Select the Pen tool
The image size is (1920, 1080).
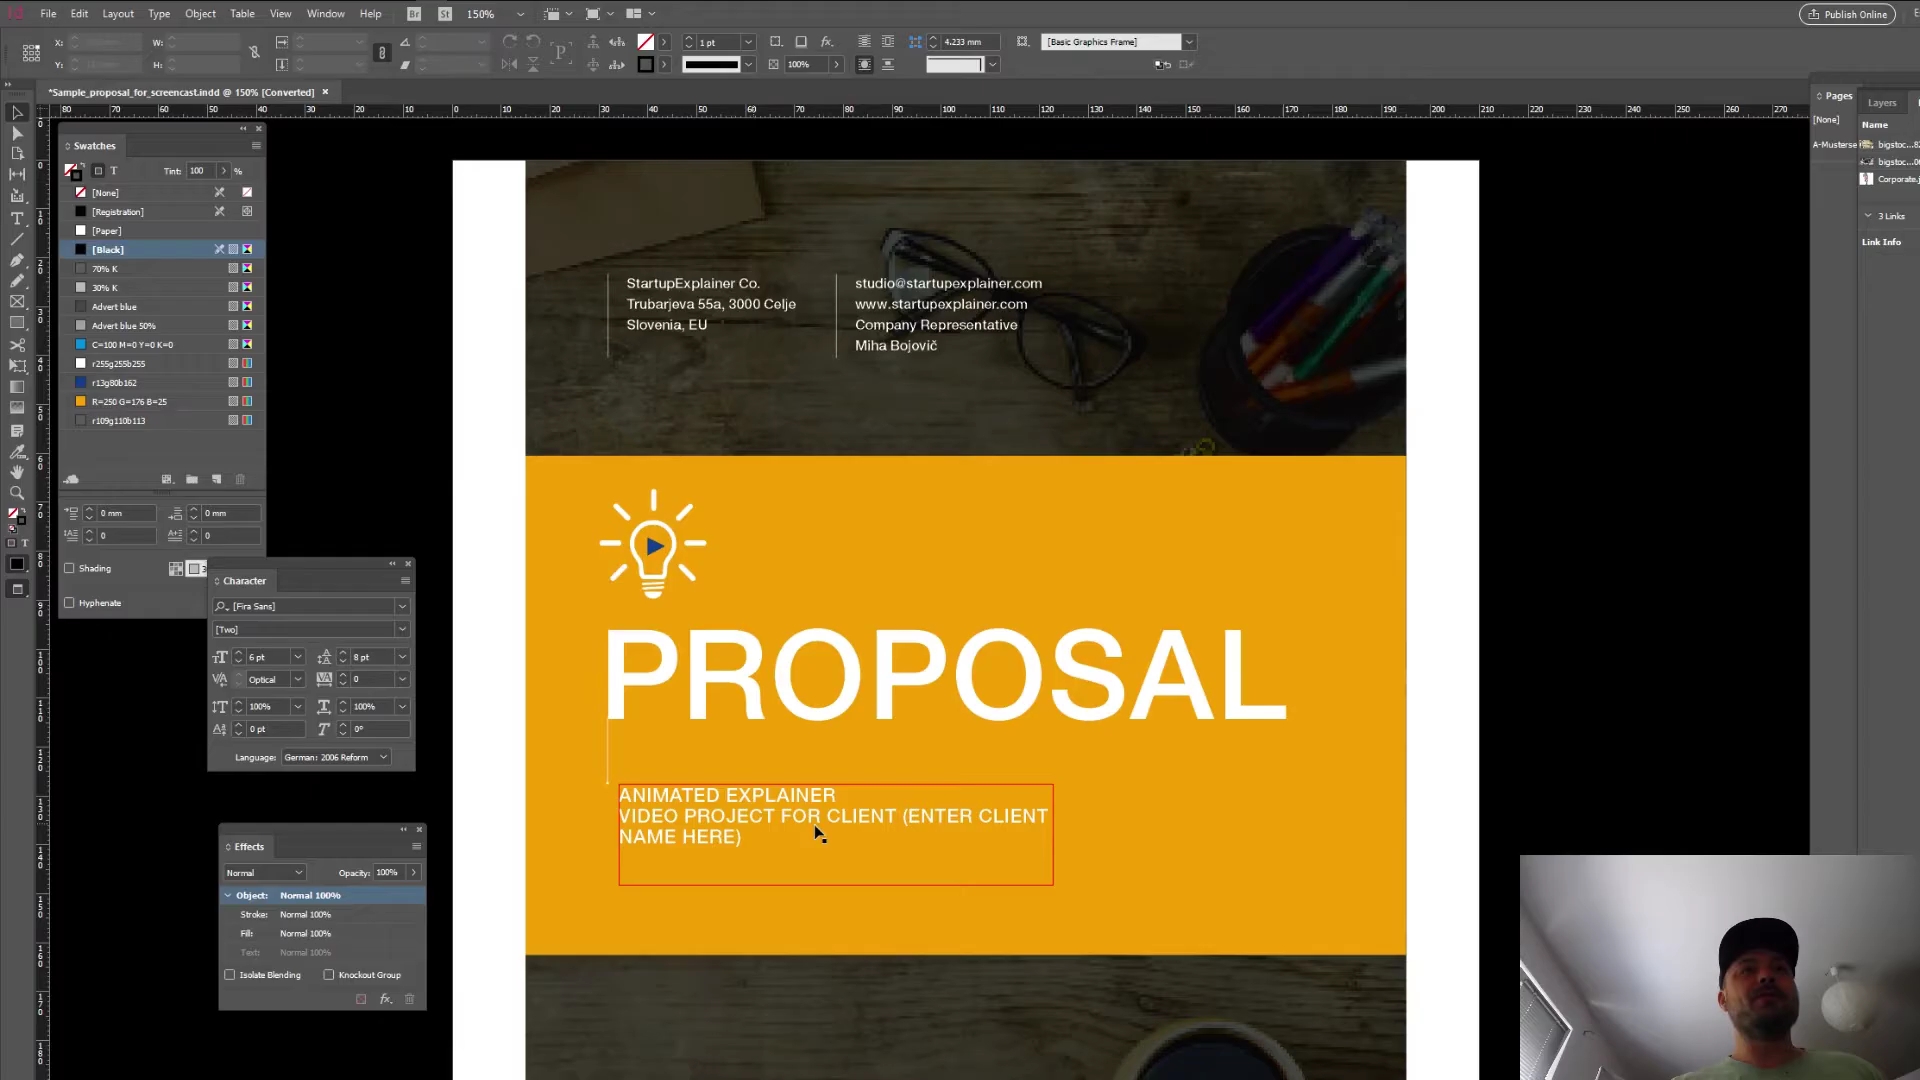pyautogui.click(x=17, y=260)
